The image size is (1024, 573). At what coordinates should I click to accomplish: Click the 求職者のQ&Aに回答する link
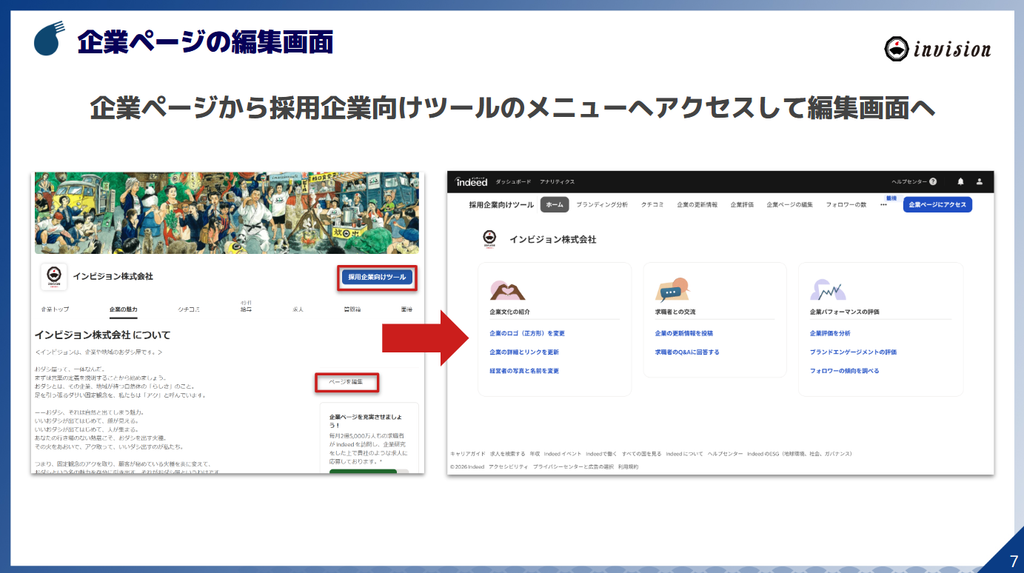687,352
